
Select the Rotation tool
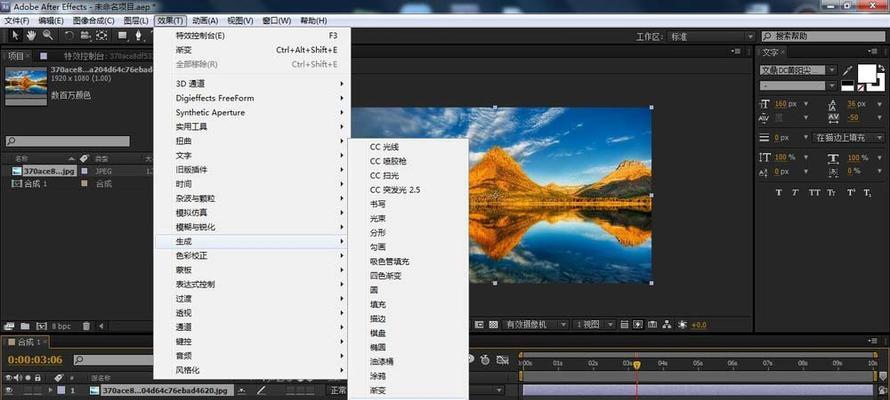pos(69,36)
